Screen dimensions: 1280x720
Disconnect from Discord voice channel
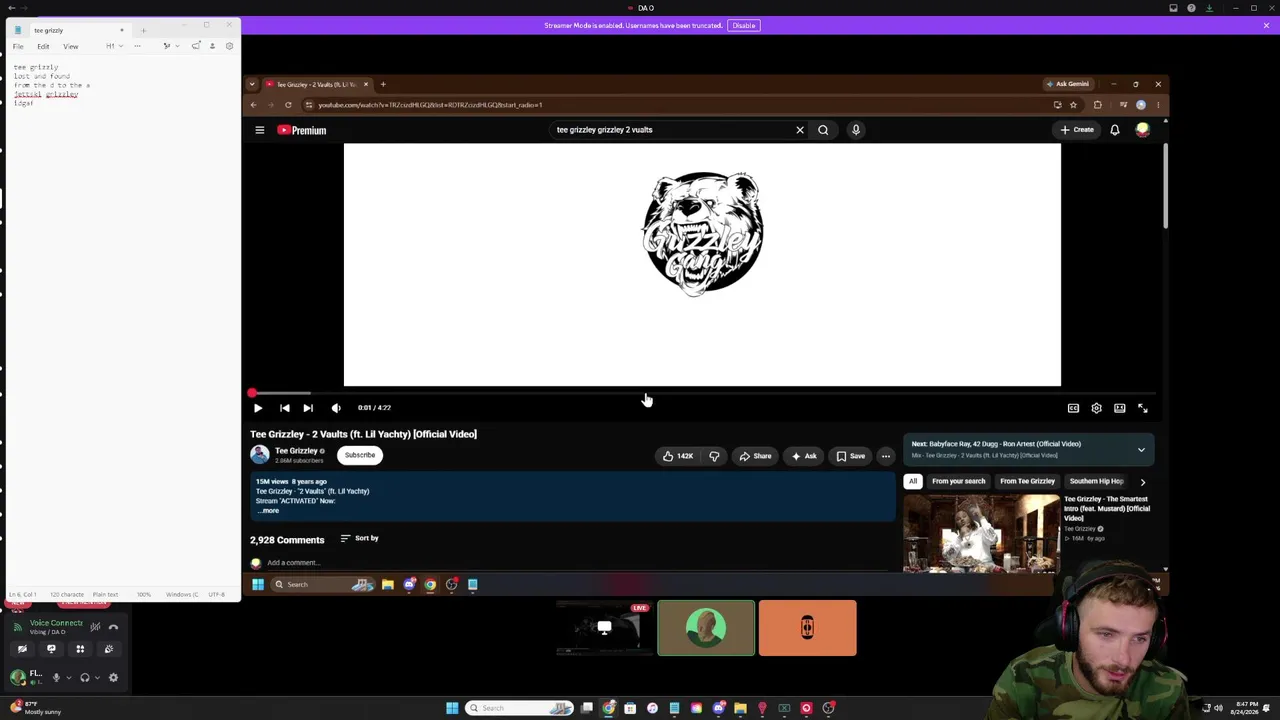point(113,628)
